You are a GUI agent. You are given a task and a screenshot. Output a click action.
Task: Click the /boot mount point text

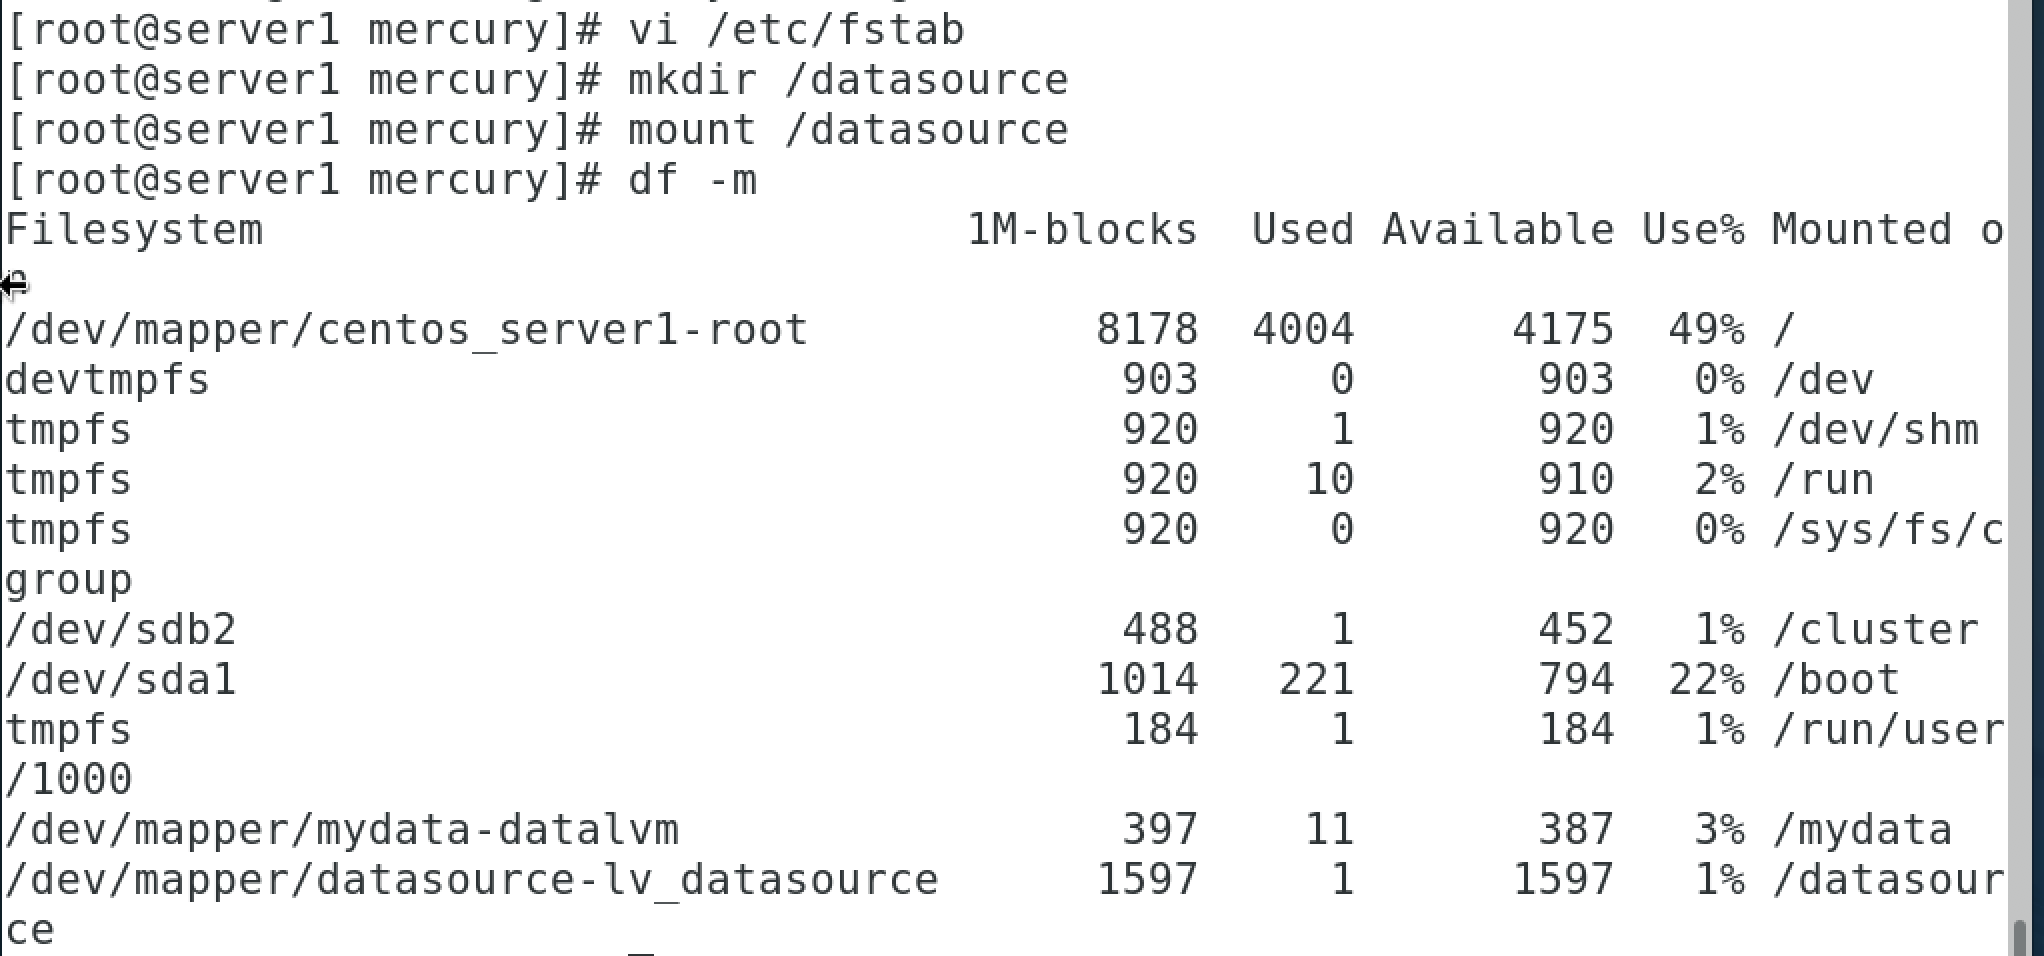pyautogui.click(x=1836, y=680)
